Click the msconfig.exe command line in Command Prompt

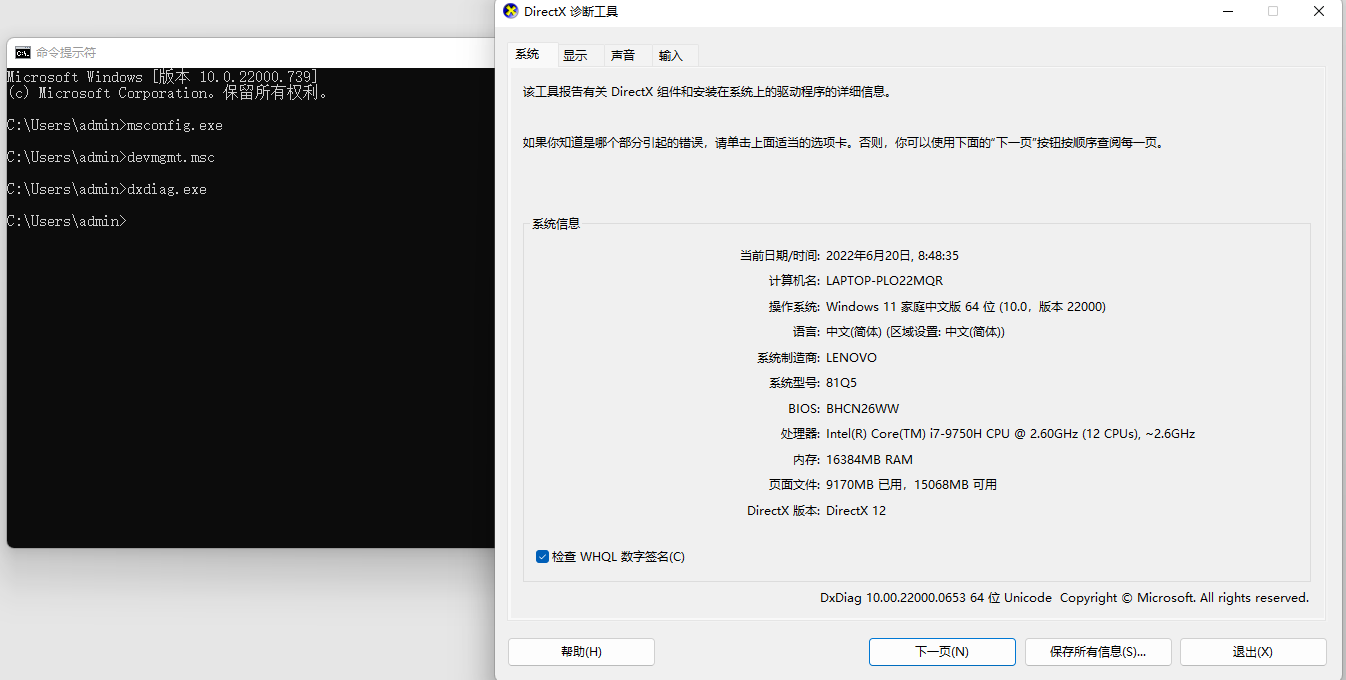coord(115,125)
